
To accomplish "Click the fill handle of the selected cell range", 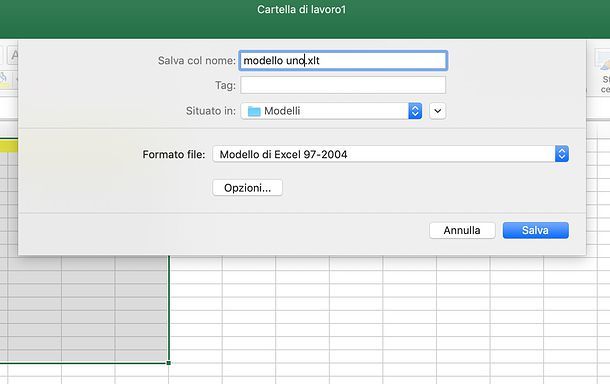I will click(168, 363).
